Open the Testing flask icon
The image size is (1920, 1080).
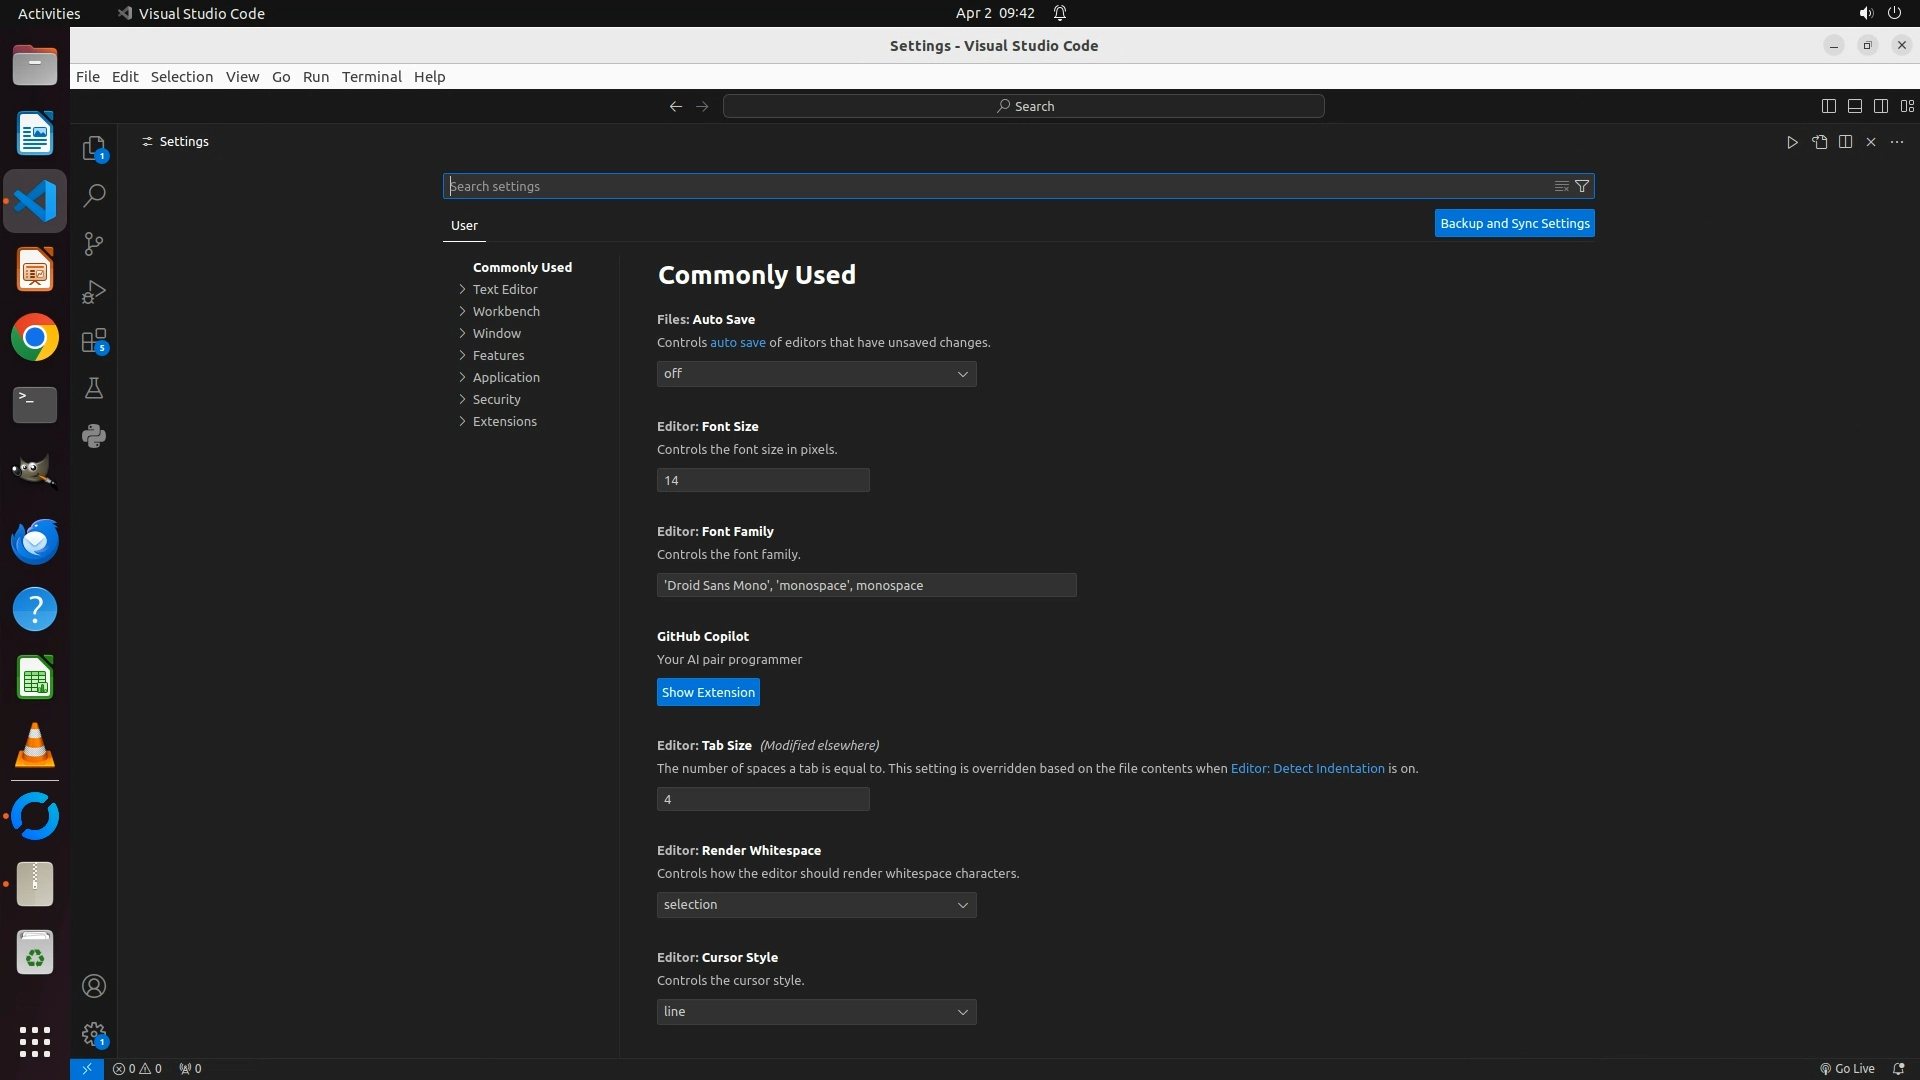pyautogui.click(x=94, y=388)
